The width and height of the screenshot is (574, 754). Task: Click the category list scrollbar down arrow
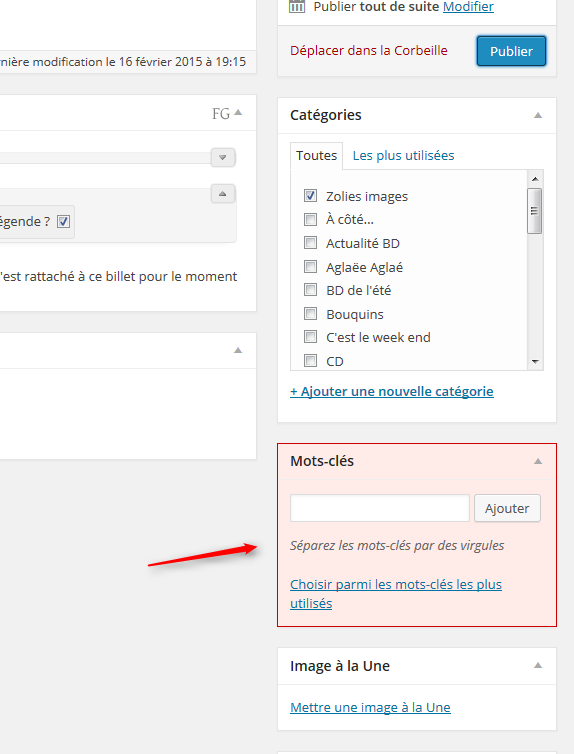[x=535, y=362]
